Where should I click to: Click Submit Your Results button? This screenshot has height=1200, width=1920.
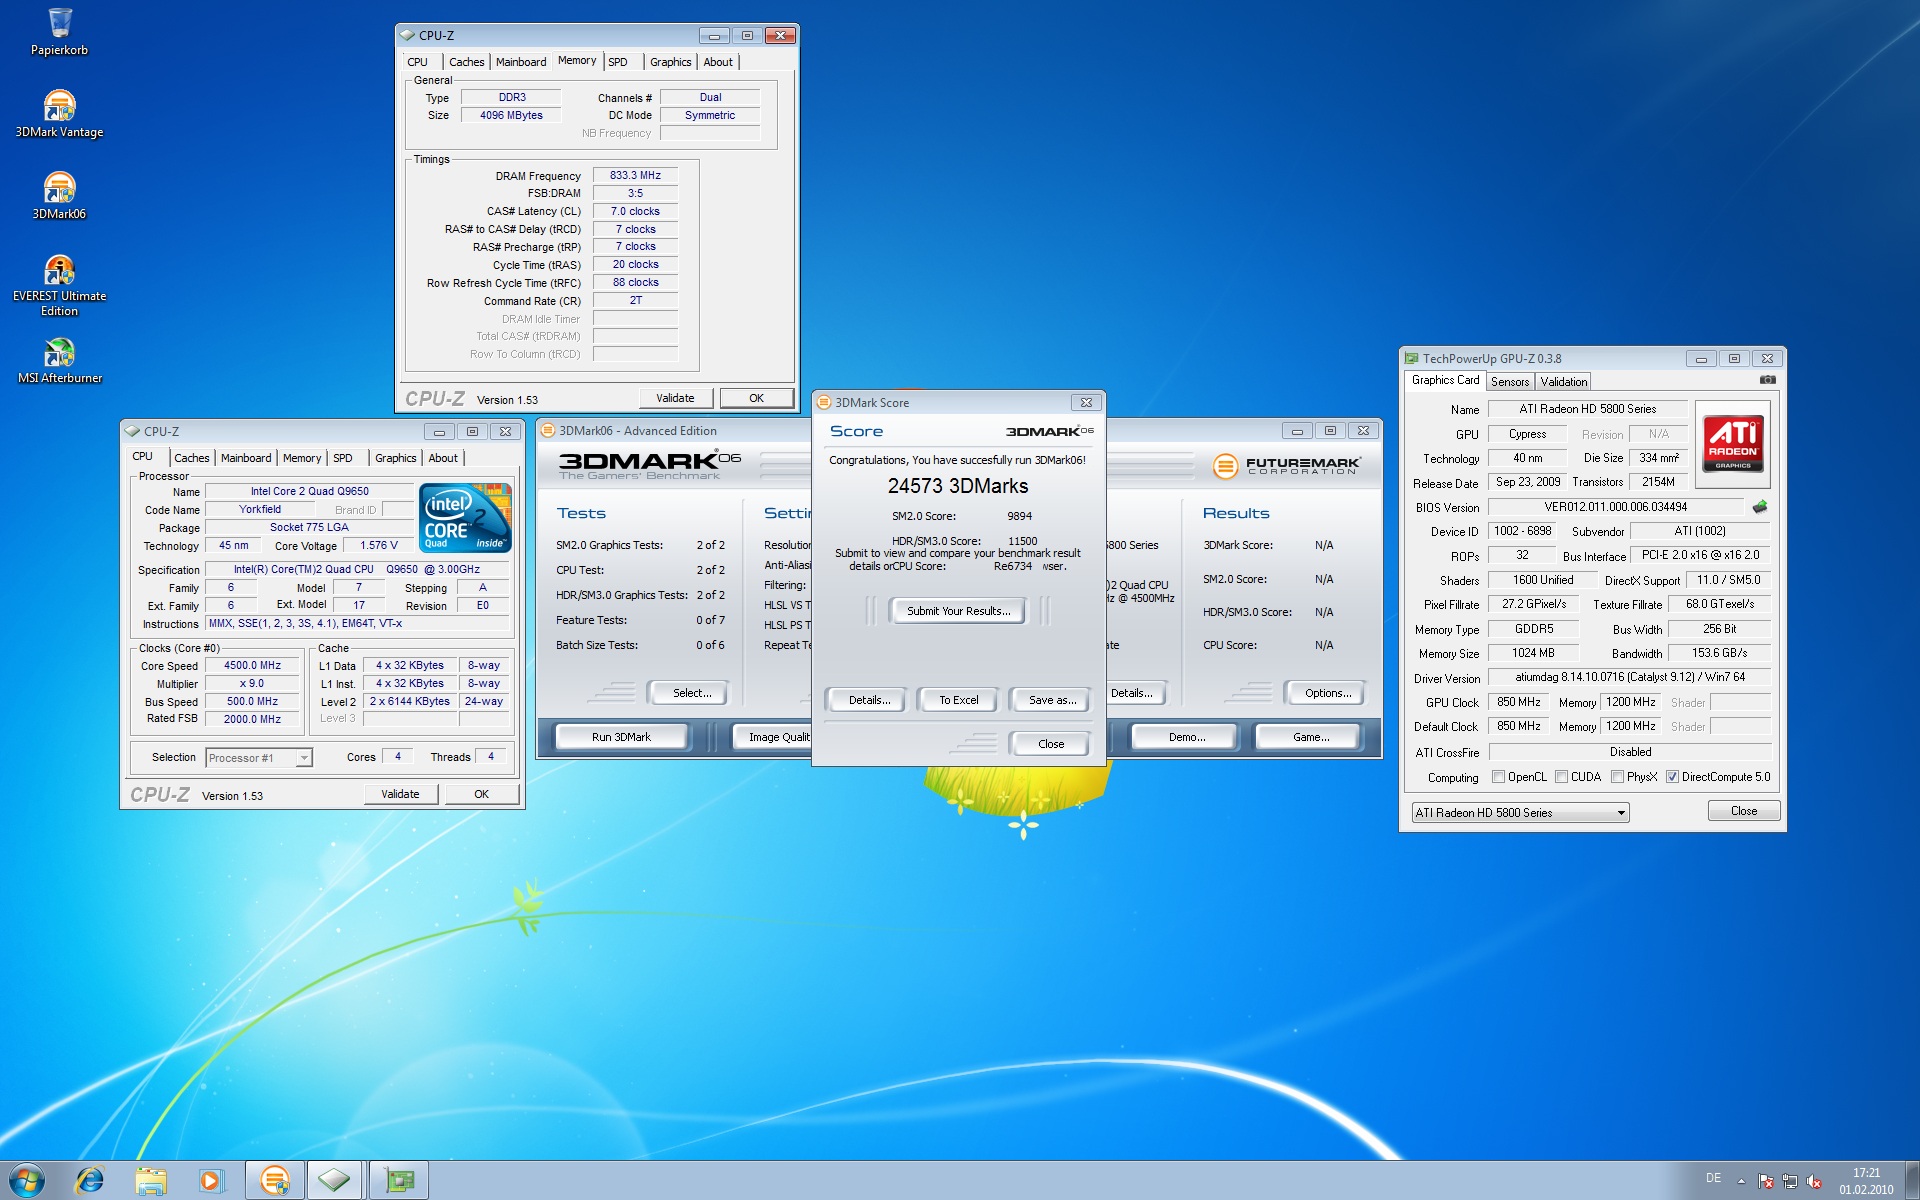click(x=958, y=611)
